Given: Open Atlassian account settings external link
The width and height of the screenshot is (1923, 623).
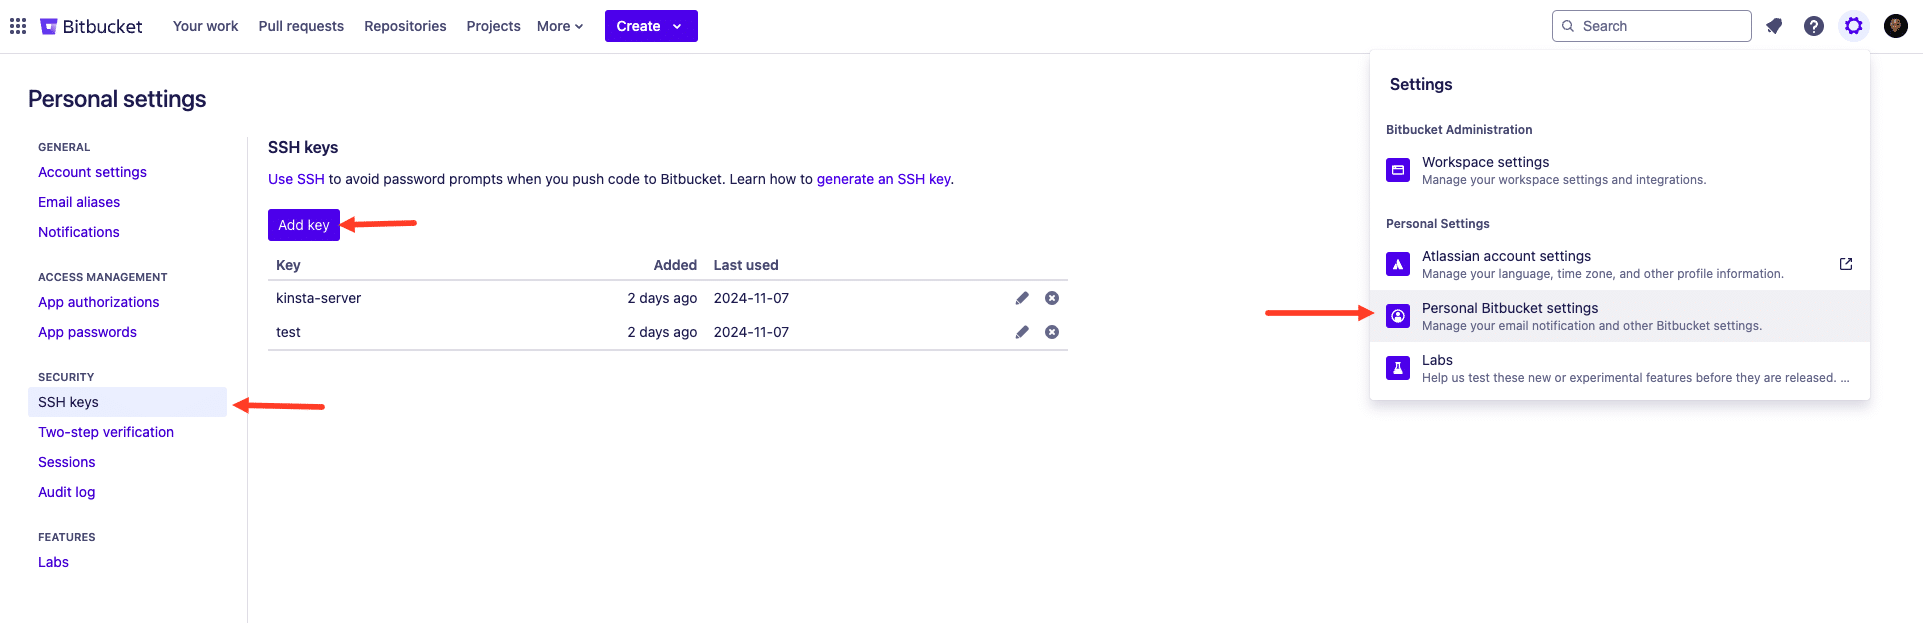Looking at the screenshot, I should point(1845,264).
